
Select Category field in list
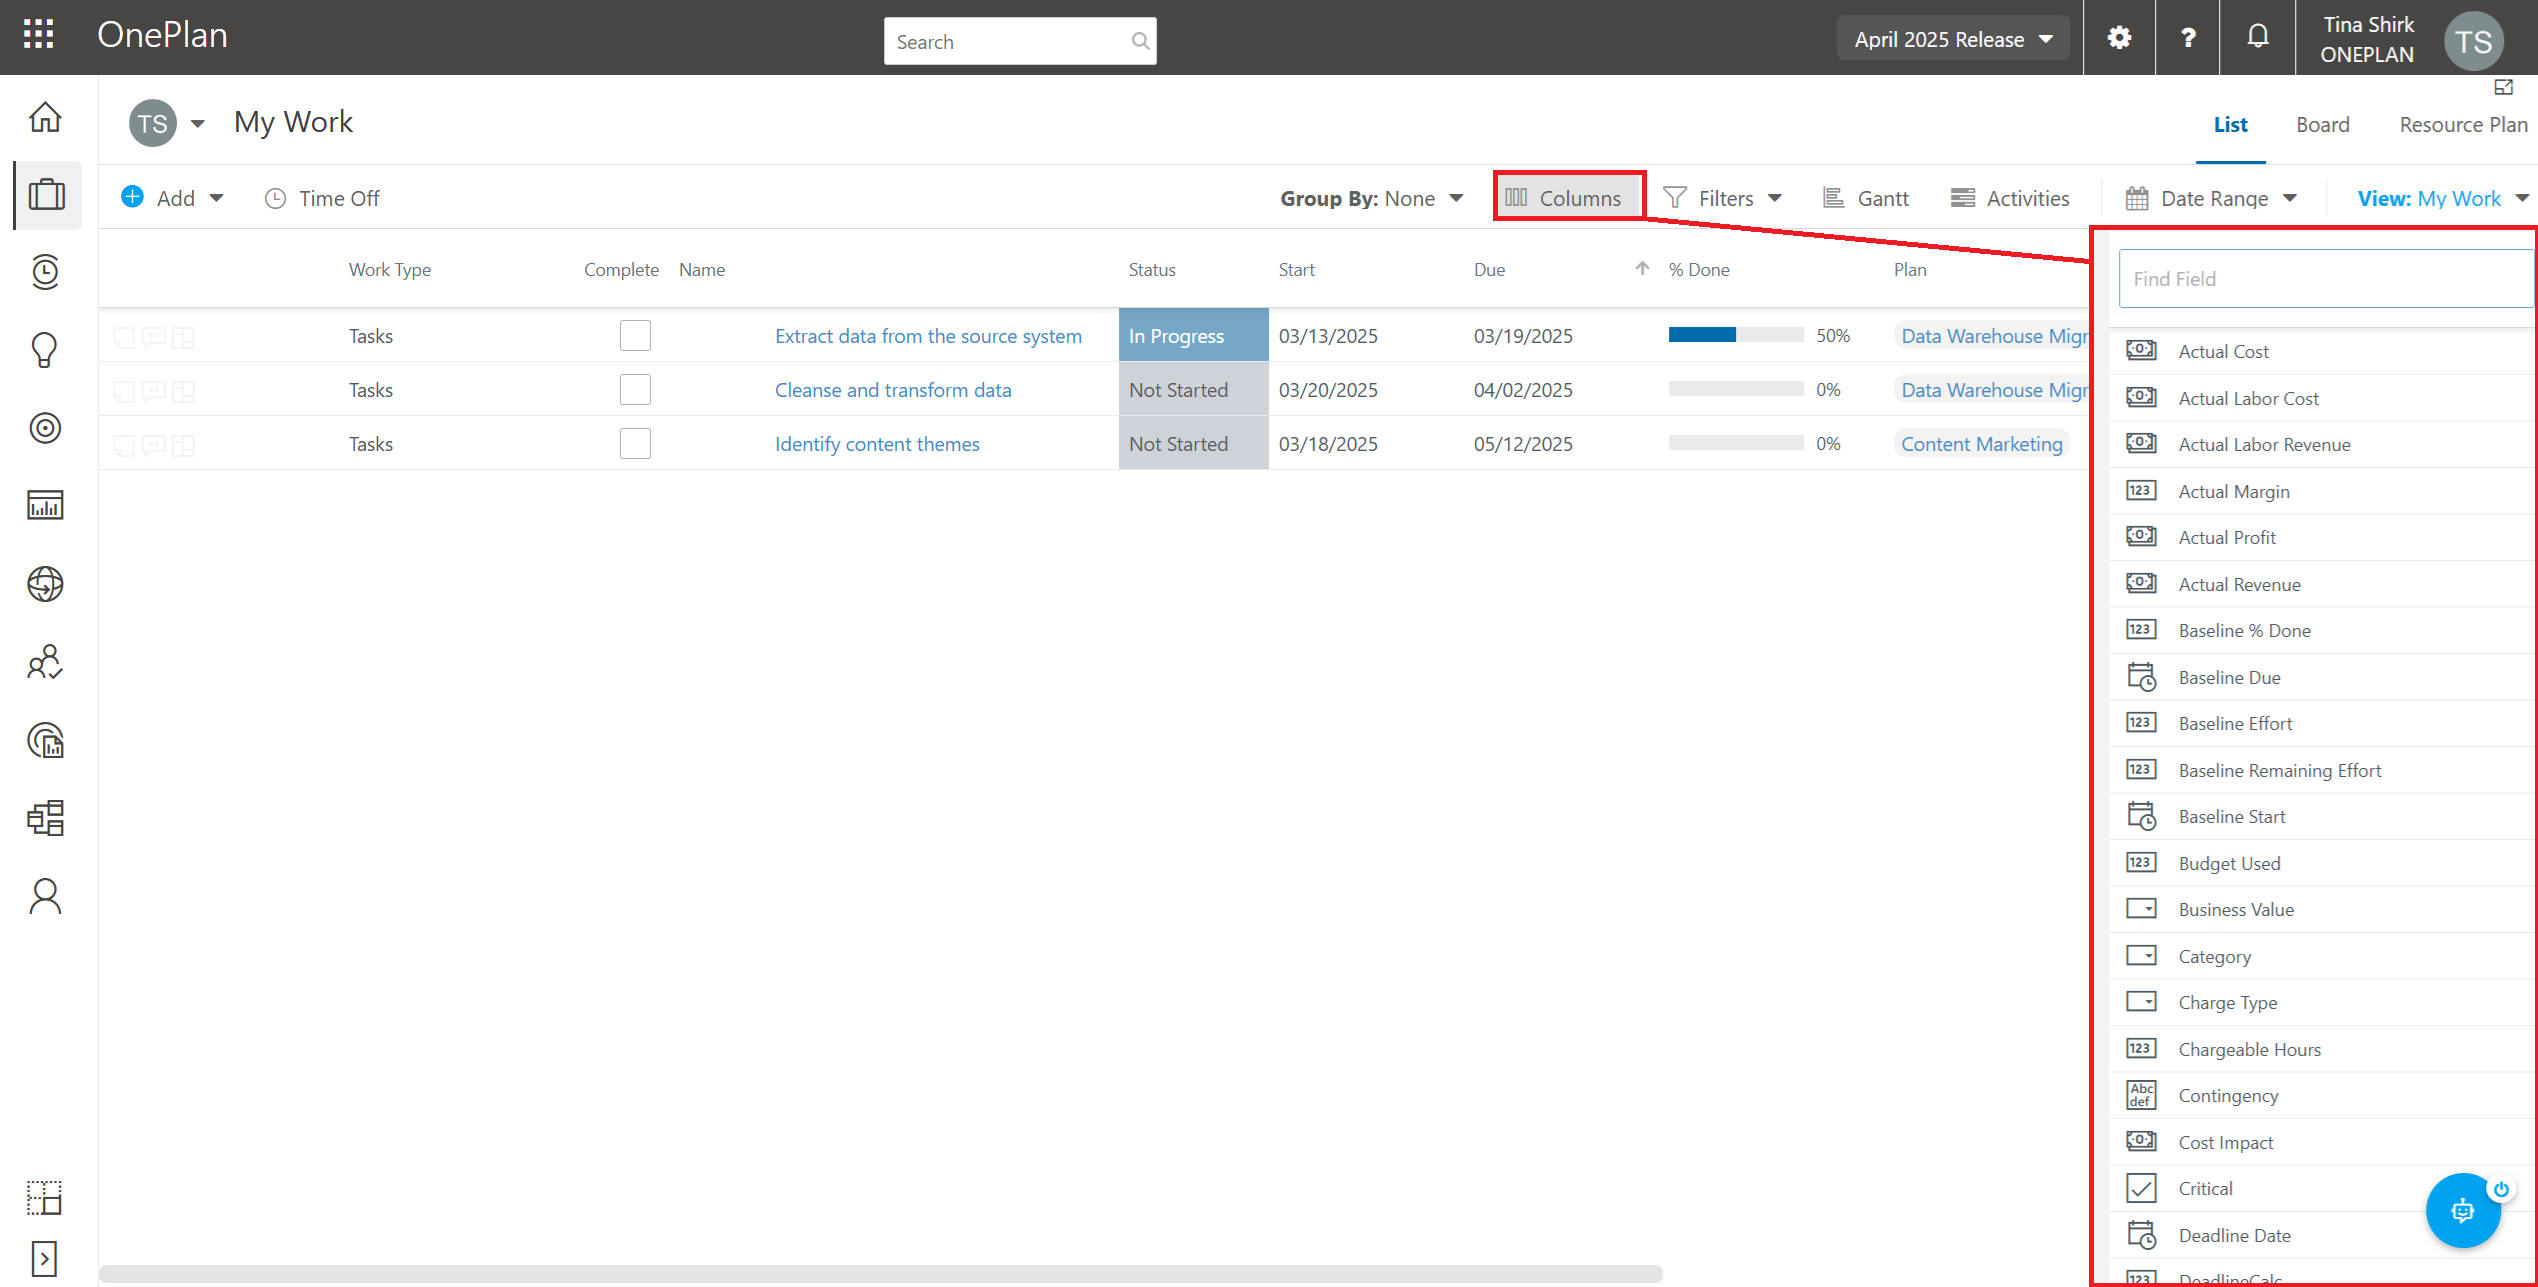2320,956
